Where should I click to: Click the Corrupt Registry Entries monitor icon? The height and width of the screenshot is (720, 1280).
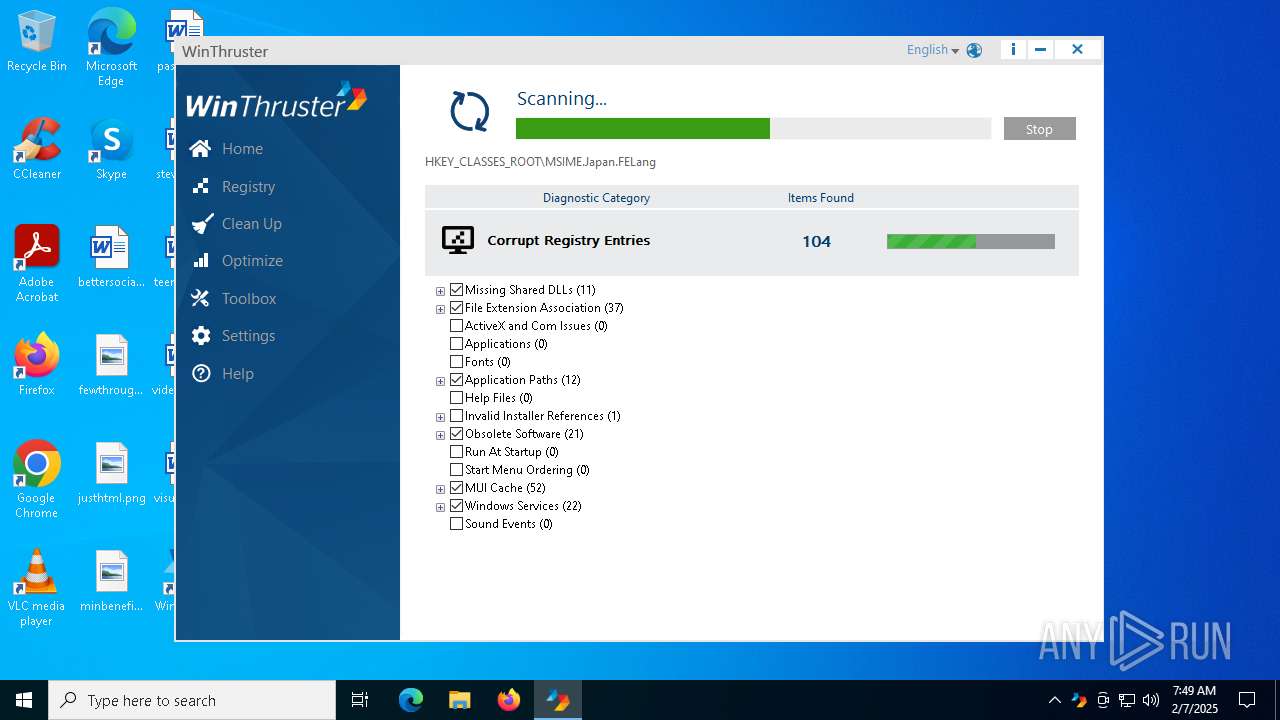(458, 240)
